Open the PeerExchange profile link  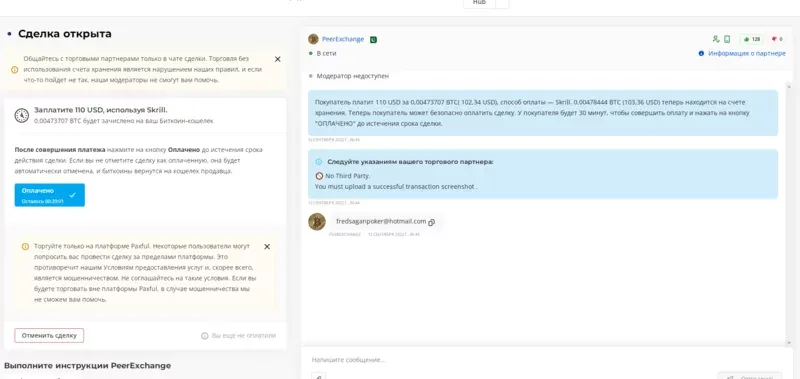[x=343, y=39]
